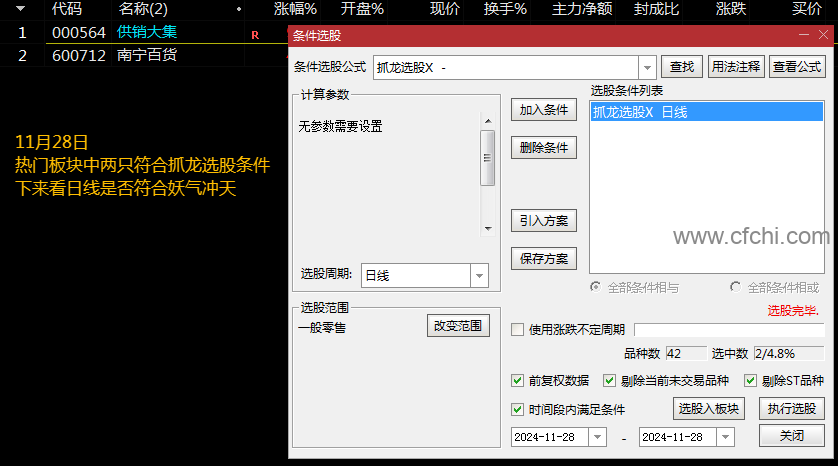Toggle 时间段内满足条件 checkbox
Viewport: 838px width, 466px height.
[x=517, y=409]
